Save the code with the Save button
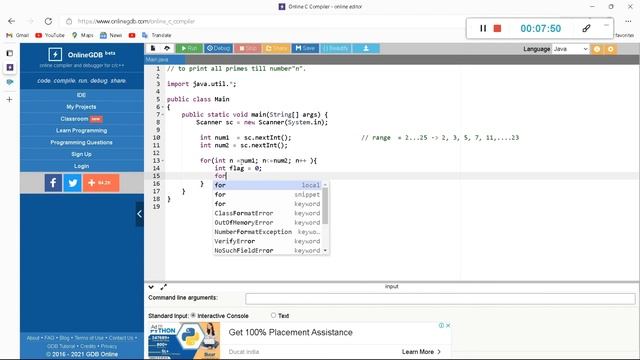This screenshot has width=640, height=360. (305, 48)
